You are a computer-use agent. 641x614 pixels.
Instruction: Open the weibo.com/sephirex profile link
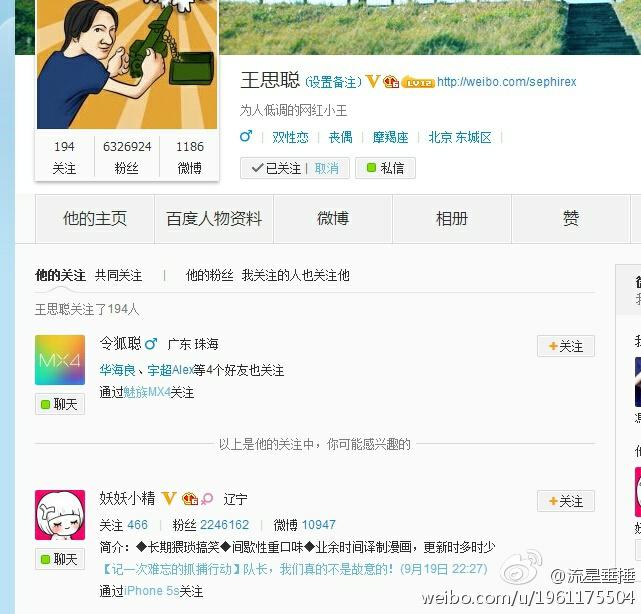coord(507,82)
